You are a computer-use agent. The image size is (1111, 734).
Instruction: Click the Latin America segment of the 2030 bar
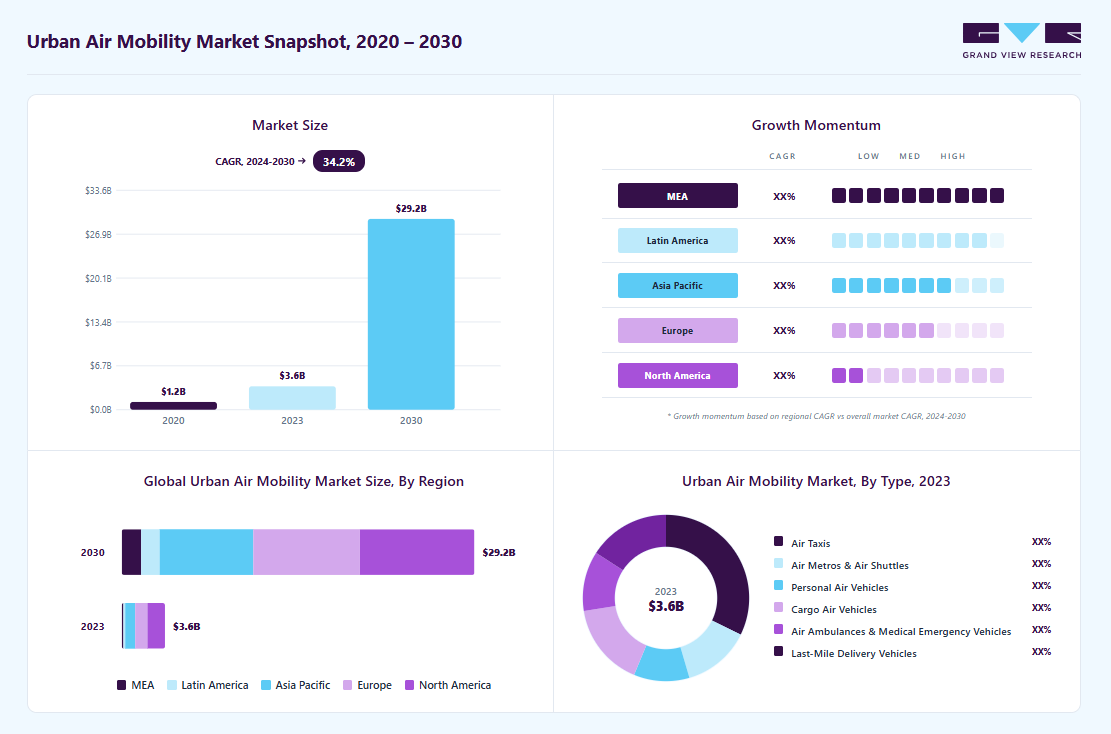point(150,552)
